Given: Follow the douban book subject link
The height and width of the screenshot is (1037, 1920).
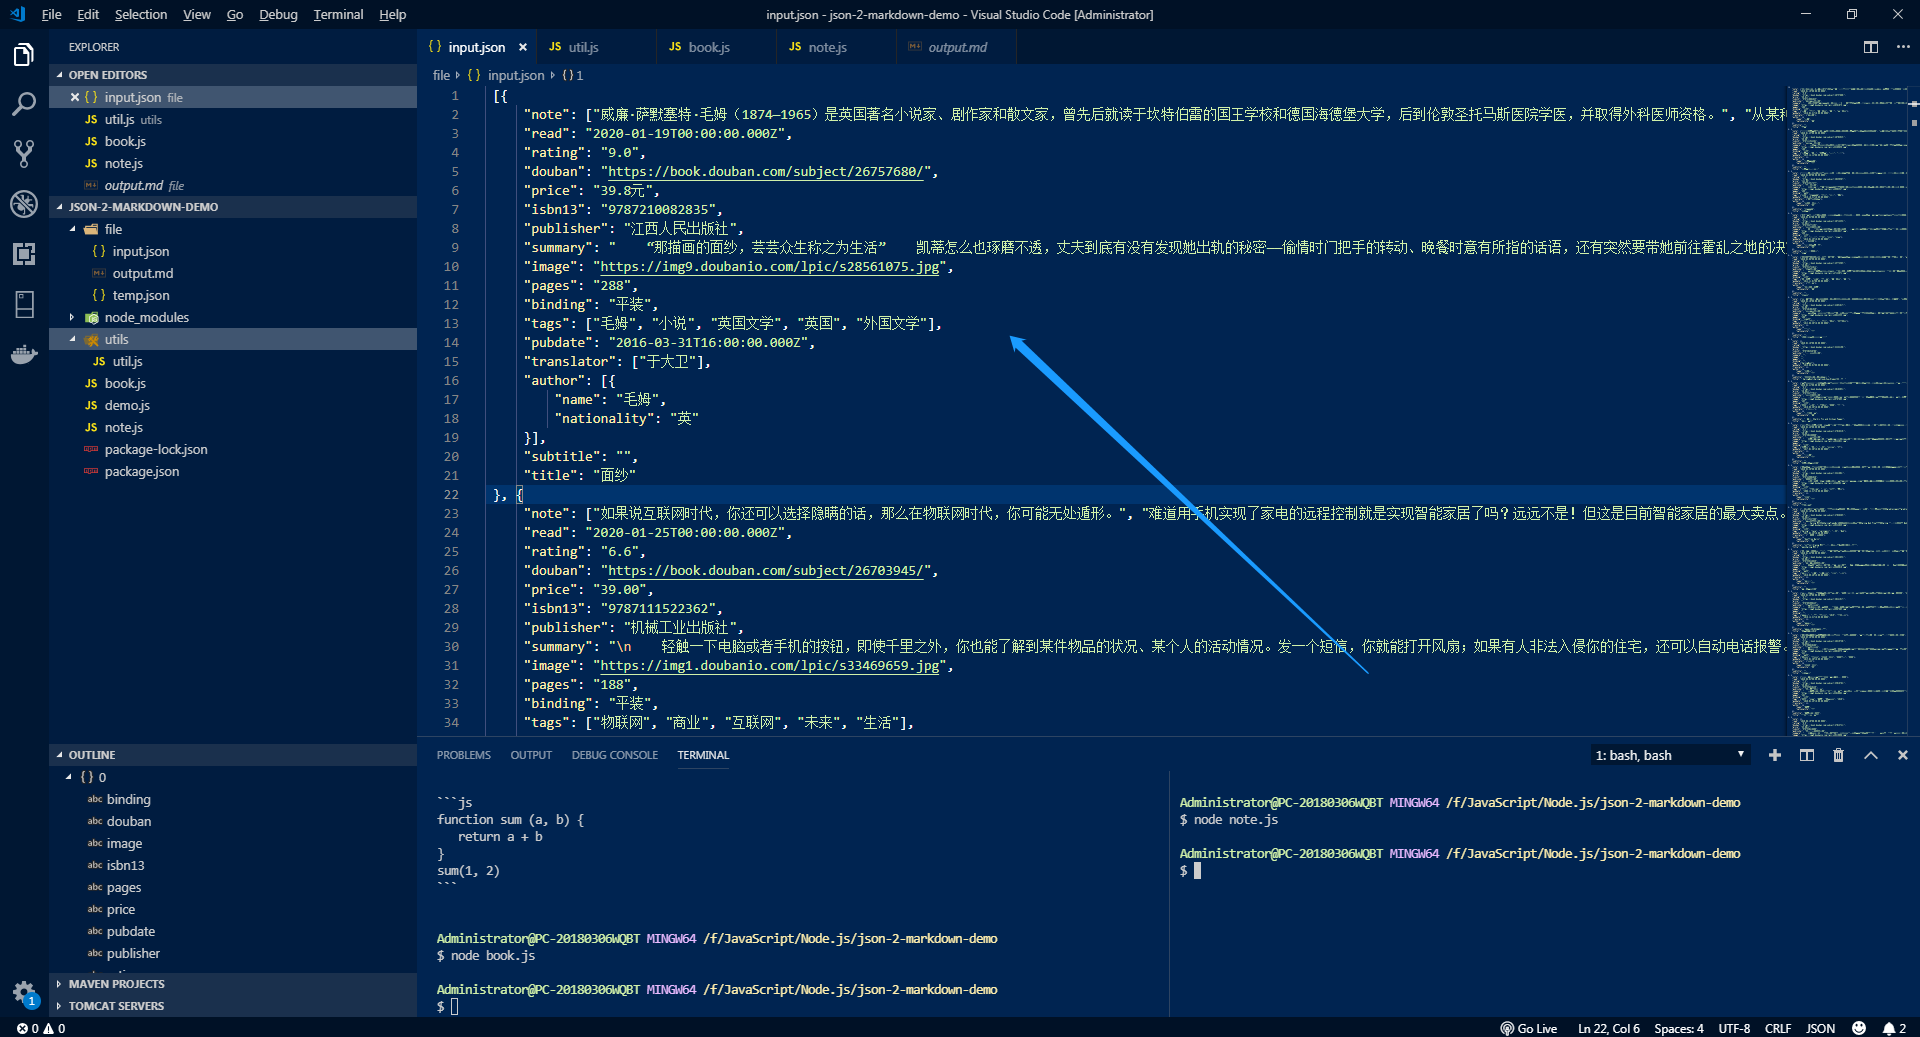Looking at the screenshot, I should (766, 171).
